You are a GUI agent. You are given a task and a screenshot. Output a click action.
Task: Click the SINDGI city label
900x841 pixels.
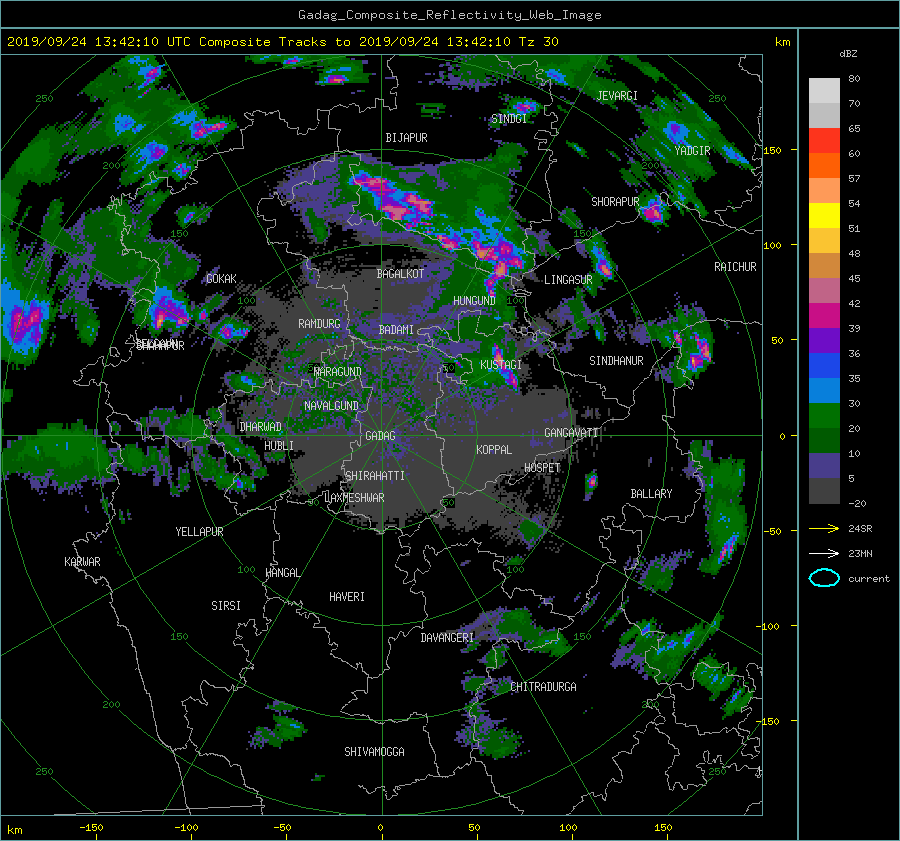click(x=509, y=119)
